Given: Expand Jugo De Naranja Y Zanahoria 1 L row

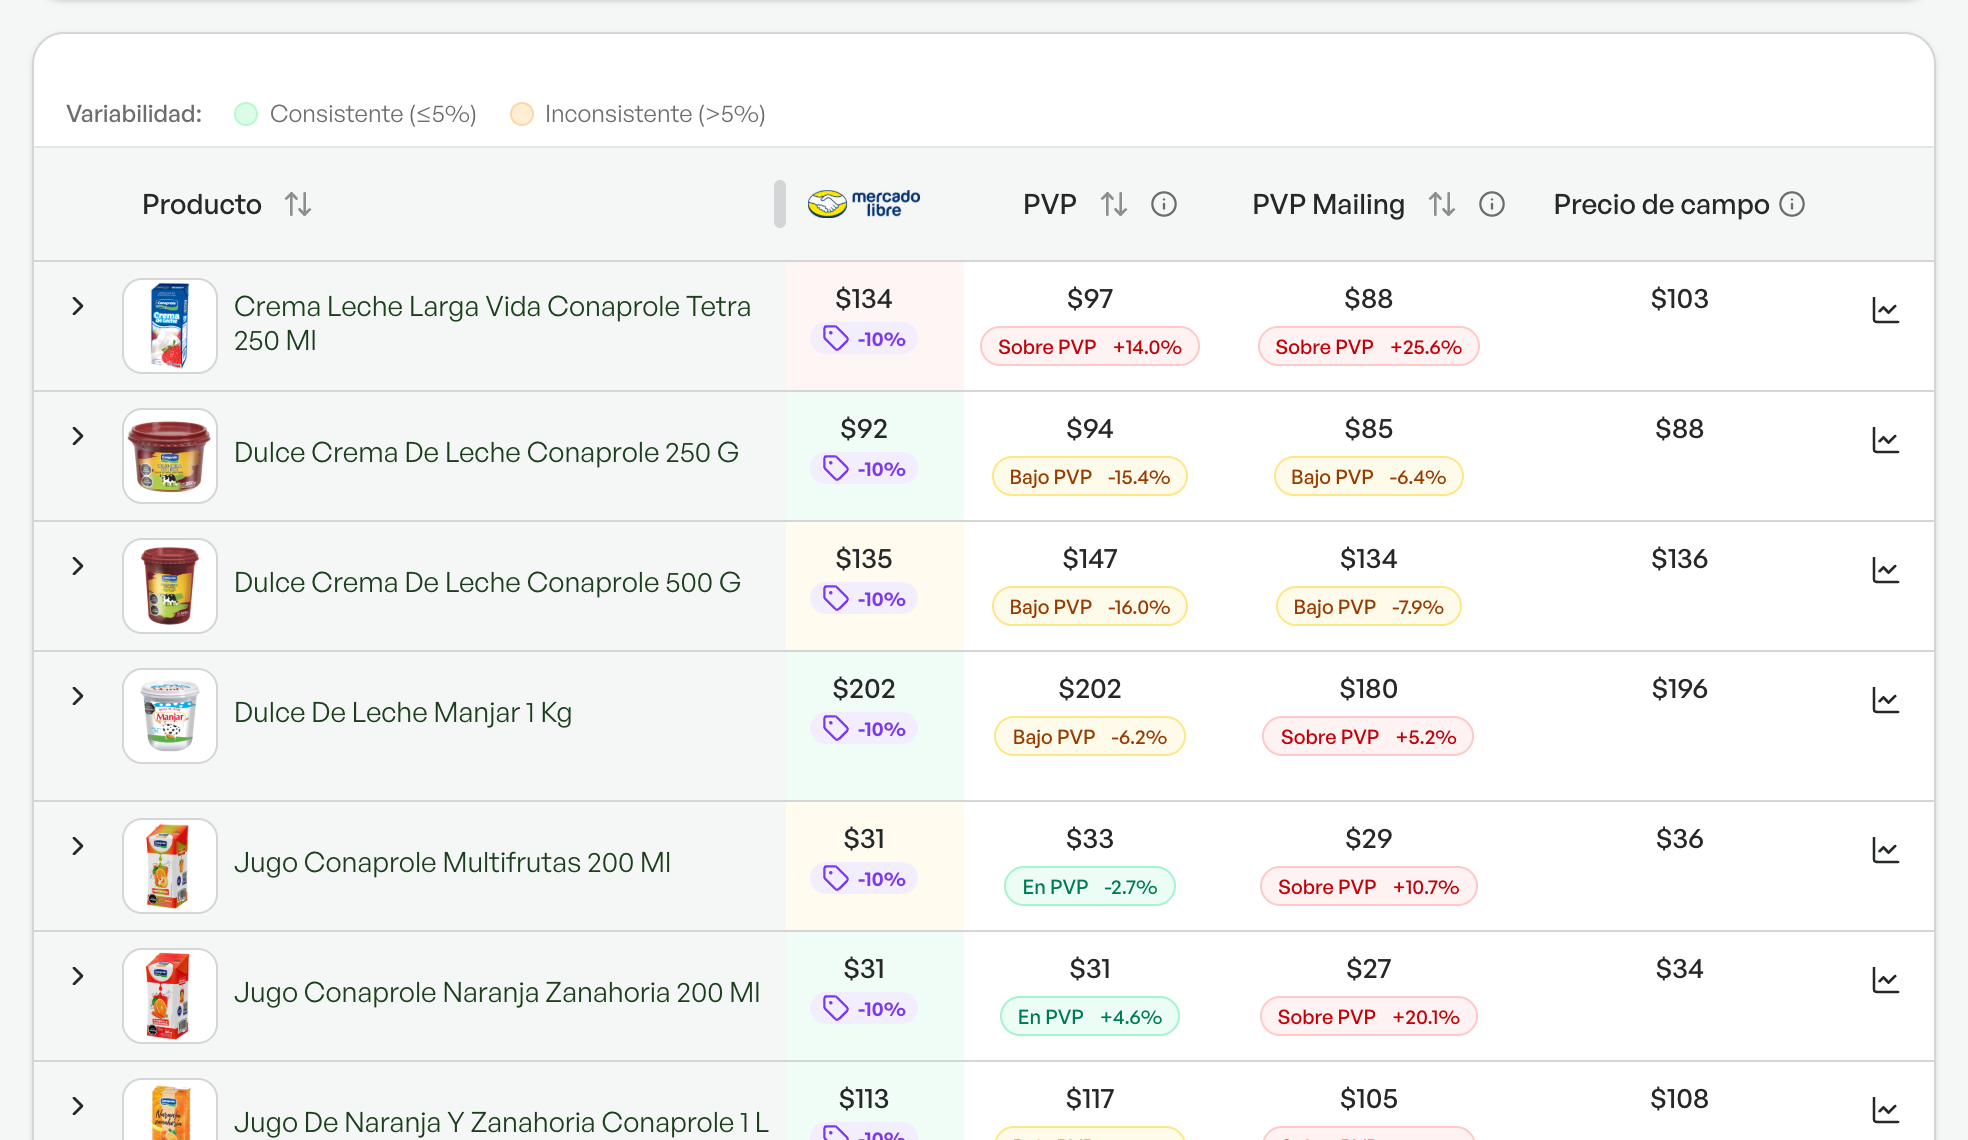Looking at the screenshot, I should [x=78, y=1106].
